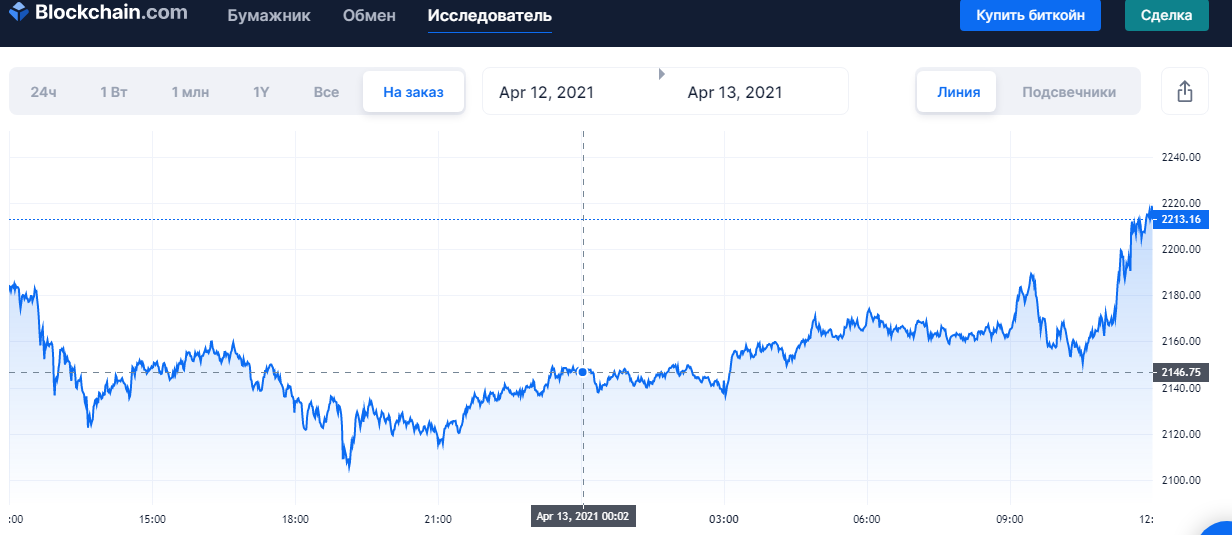Show the Все full history range

(326, 92)
